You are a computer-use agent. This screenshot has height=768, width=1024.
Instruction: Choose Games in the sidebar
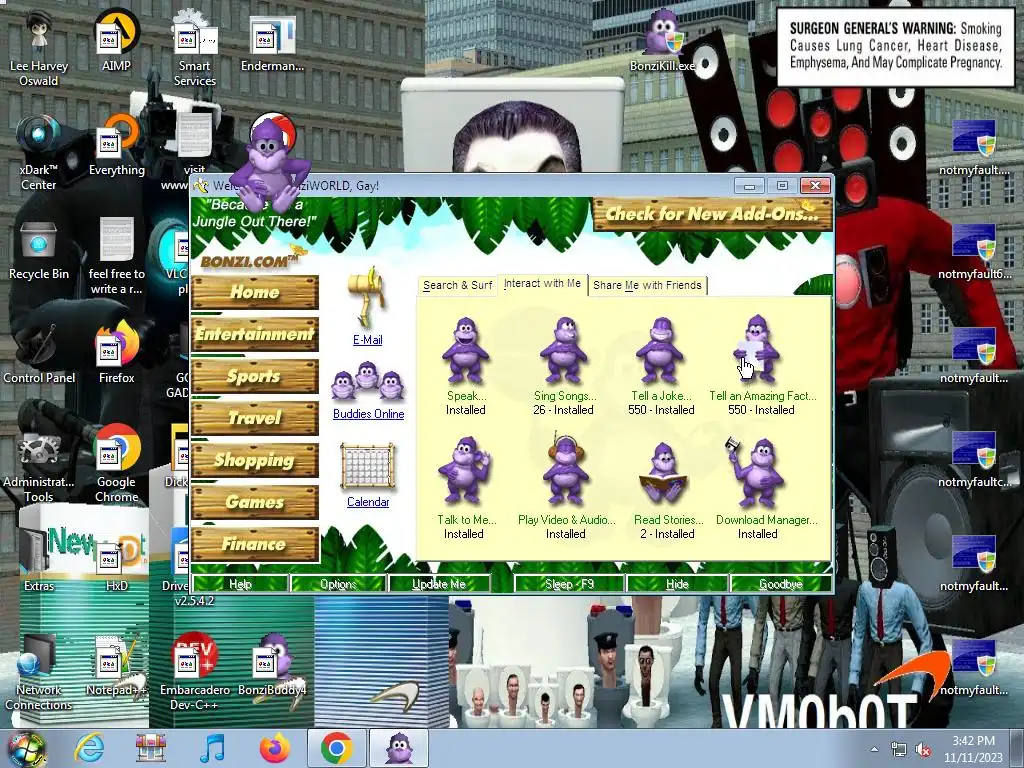tap(255, 502)
